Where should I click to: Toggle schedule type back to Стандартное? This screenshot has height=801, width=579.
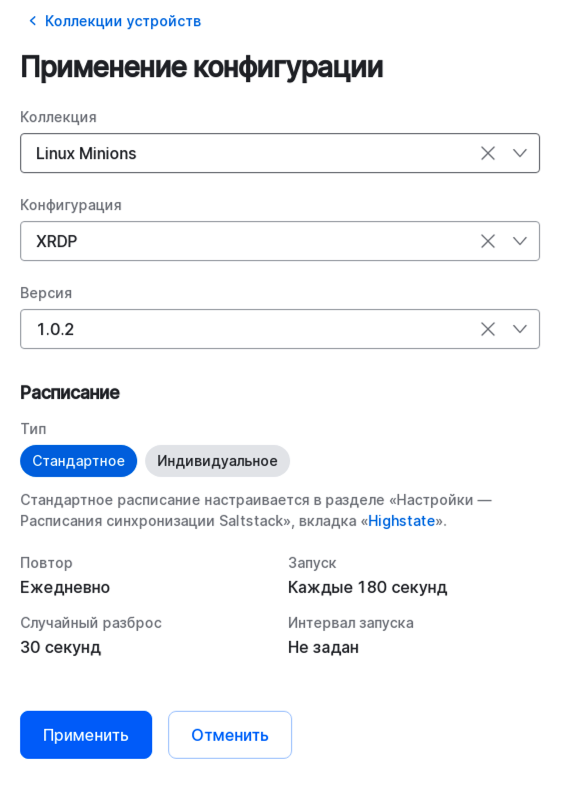point(78,461)
